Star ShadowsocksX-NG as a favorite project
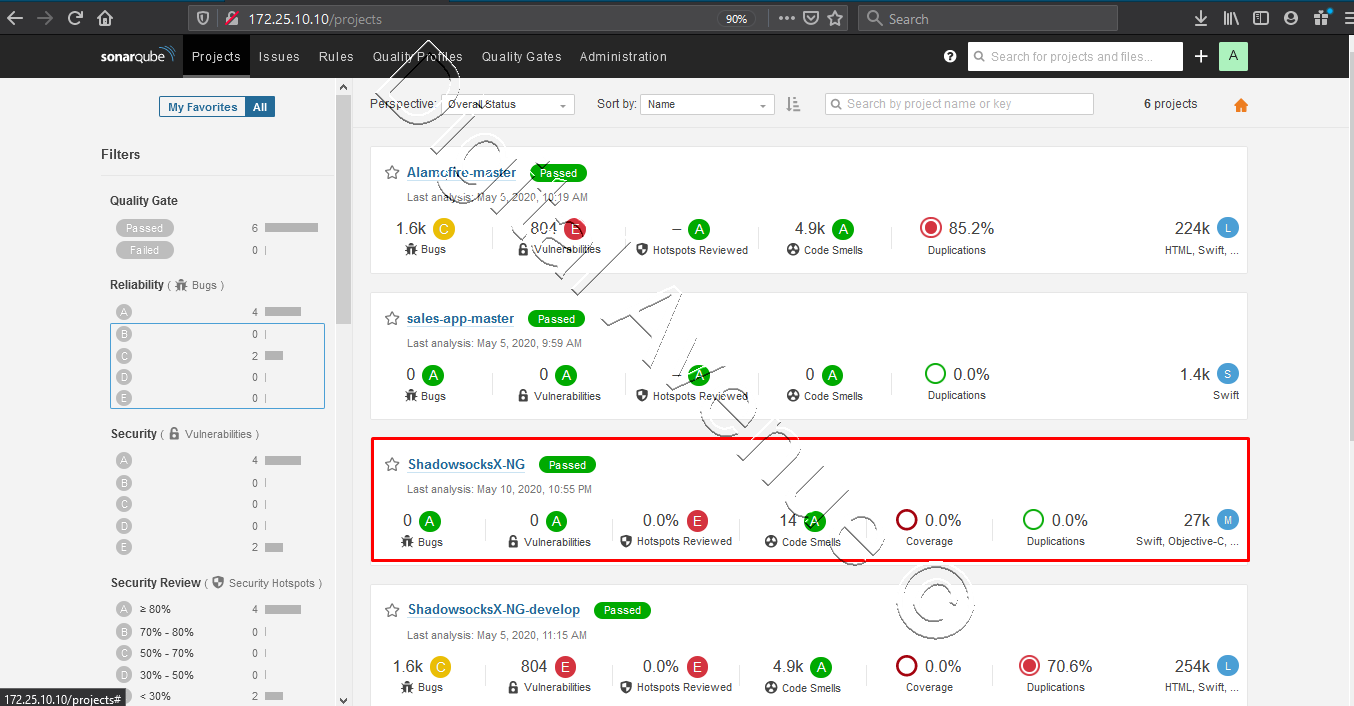This screenshot has height=706, width=1354. [391, 464]
